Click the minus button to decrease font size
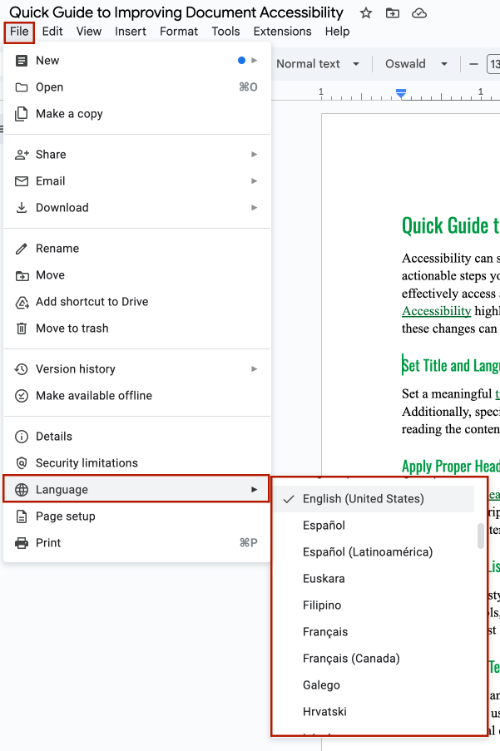This screenshot has height=751, width=500. [474, 64]
